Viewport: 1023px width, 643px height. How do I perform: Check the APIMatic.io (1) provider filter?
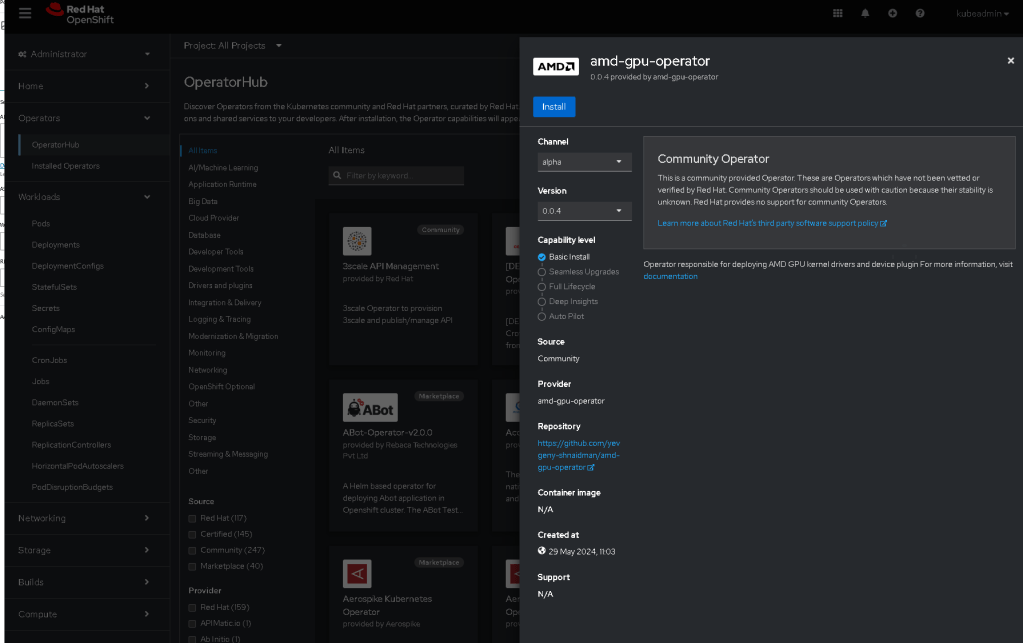(192, 624)
